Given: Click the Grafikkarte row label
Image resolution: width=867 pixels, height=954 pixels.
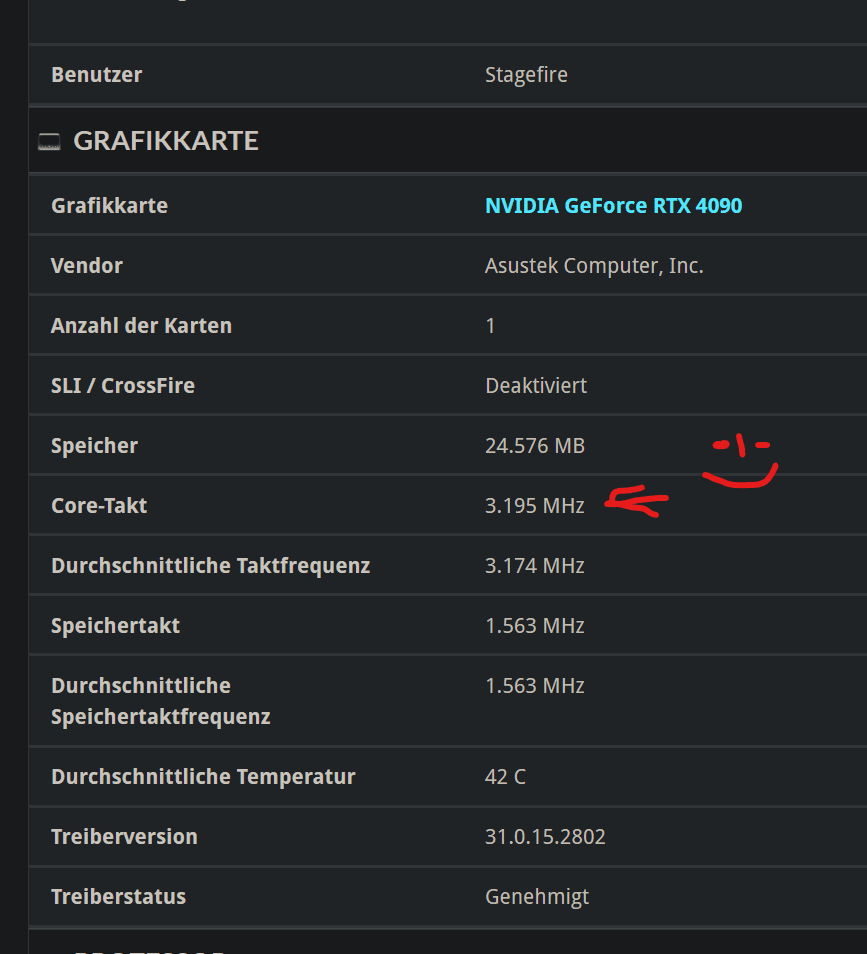Looking at the screenshot, I should pyautogui.click(x=110, y=206).
